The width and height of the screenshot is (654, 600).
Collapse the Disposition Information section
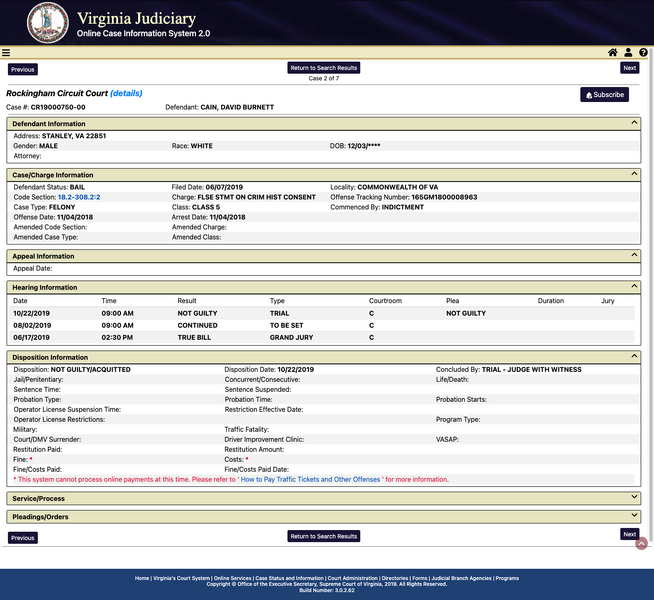click(634, 356)
